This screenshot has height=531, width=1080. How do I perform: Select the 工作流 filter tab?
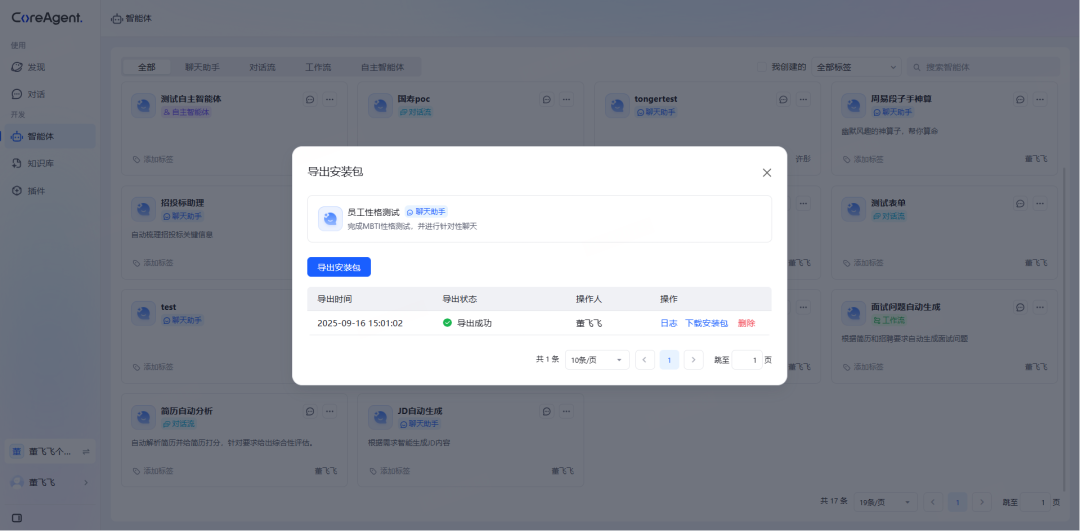coord(318,67)
